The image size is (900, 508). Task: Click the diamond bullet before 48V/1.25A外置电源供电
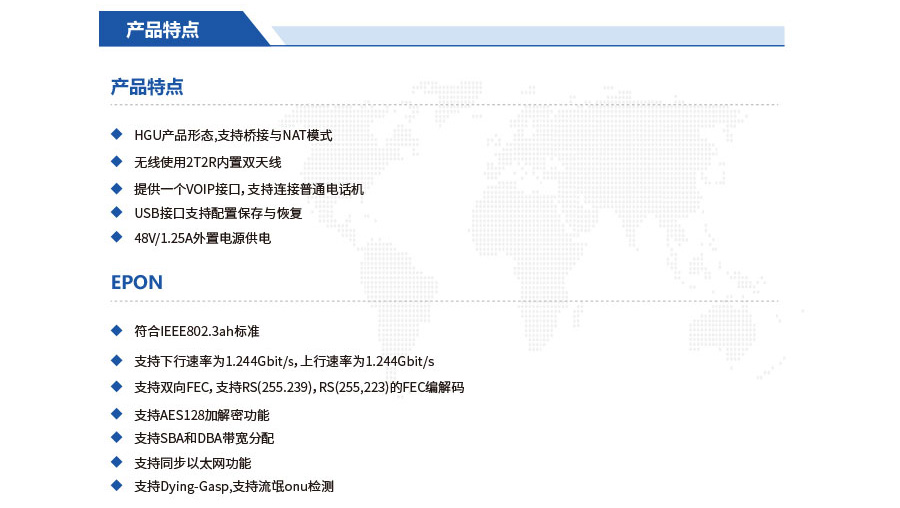116,237
